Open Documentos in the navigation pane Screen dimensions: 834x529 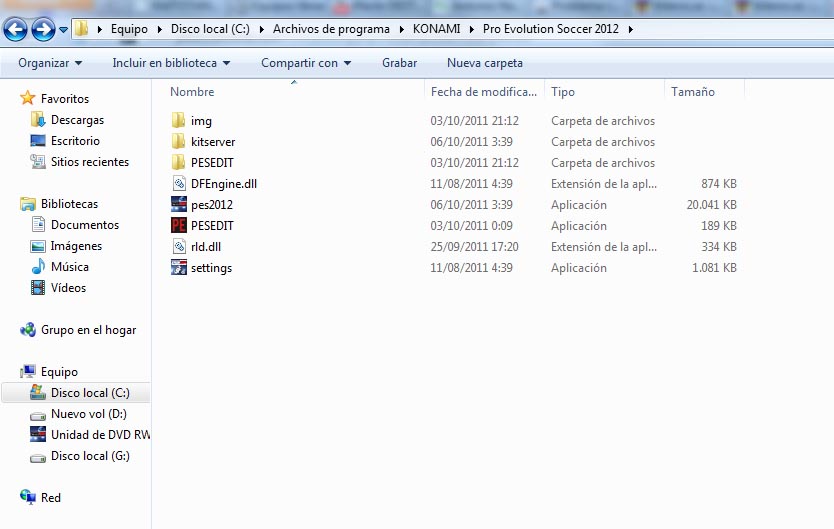click(x=85, y=224)
